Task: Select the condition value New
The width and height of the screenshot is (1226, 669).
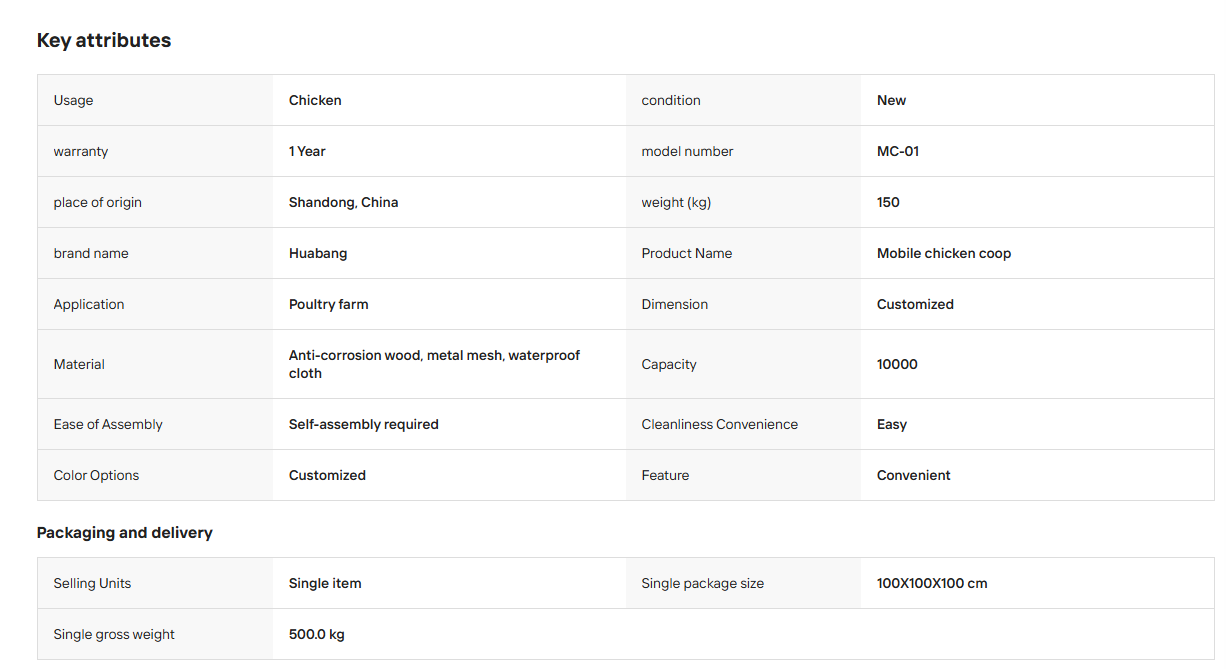Action: 892,100
